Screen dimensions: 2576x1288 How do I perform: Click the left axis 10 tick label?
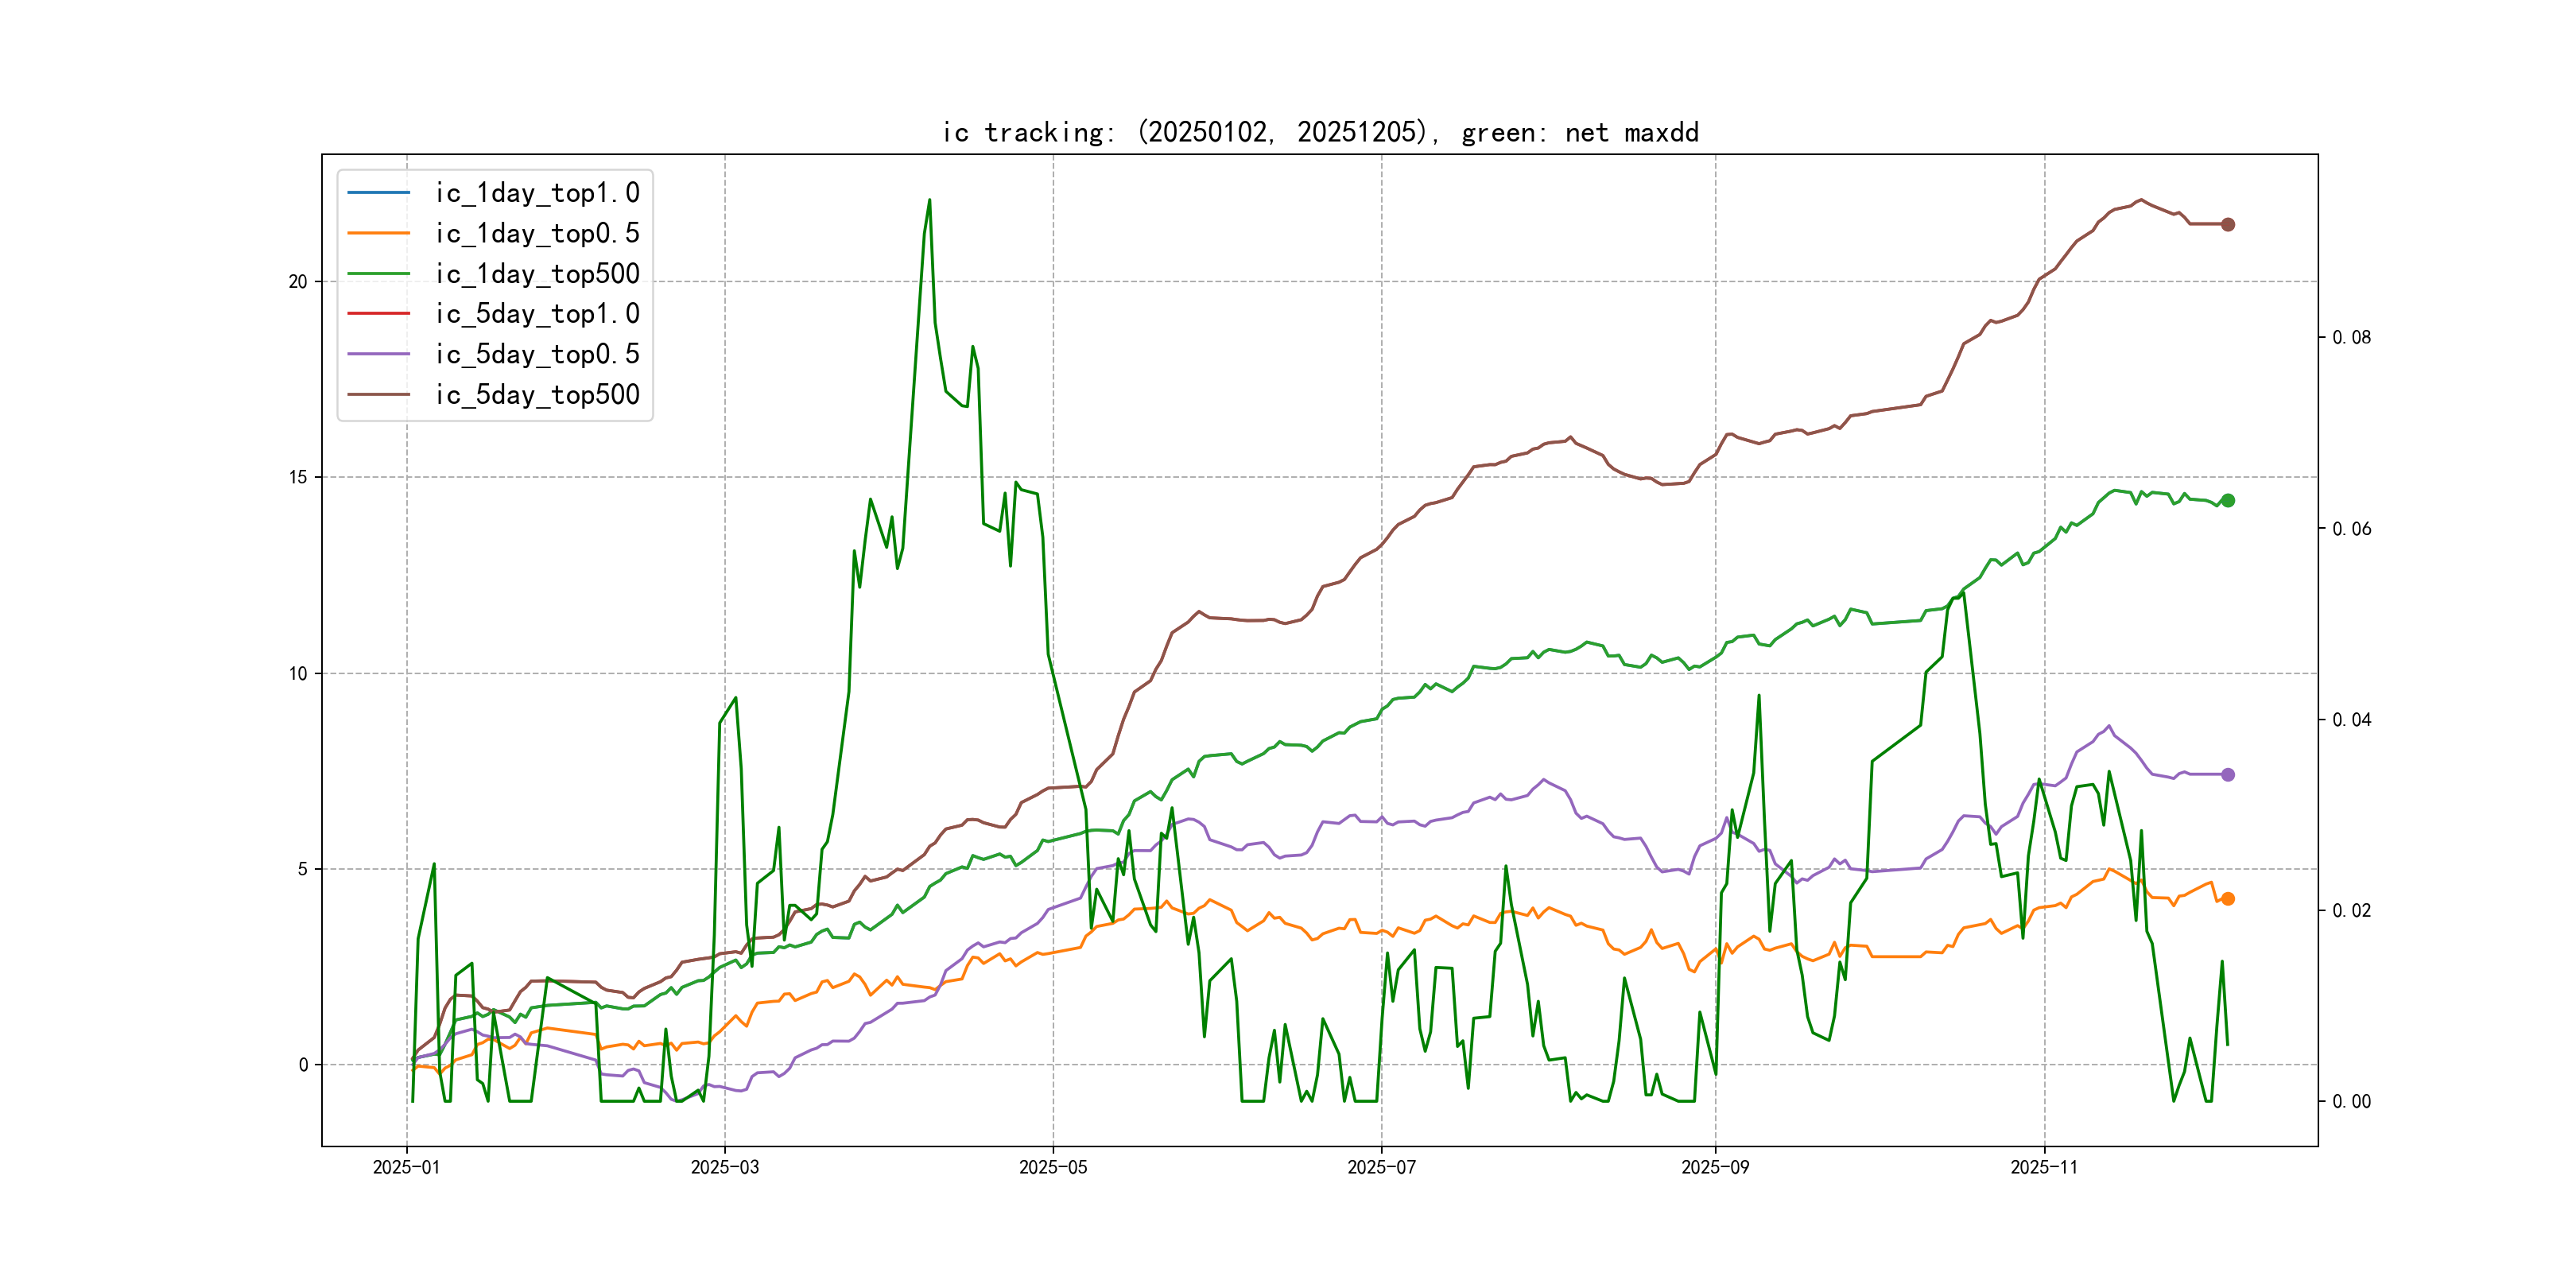click(x=298, y=673)
